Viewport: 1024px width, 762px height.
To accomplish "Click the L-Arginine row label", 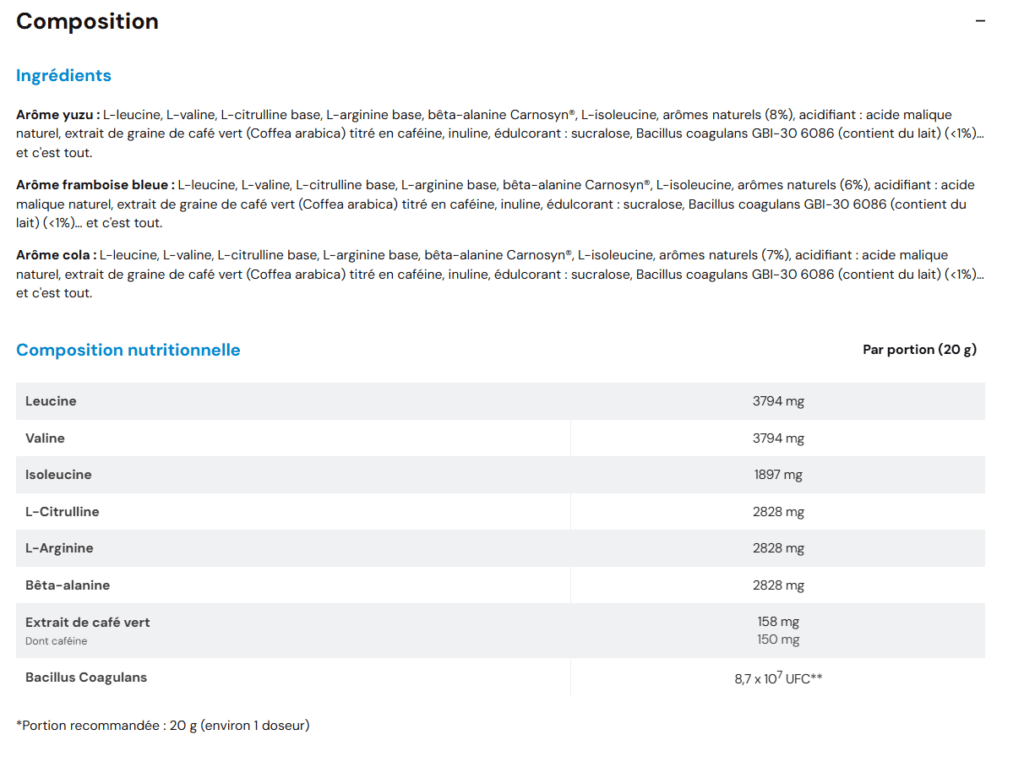I will (x=59, y=548).
